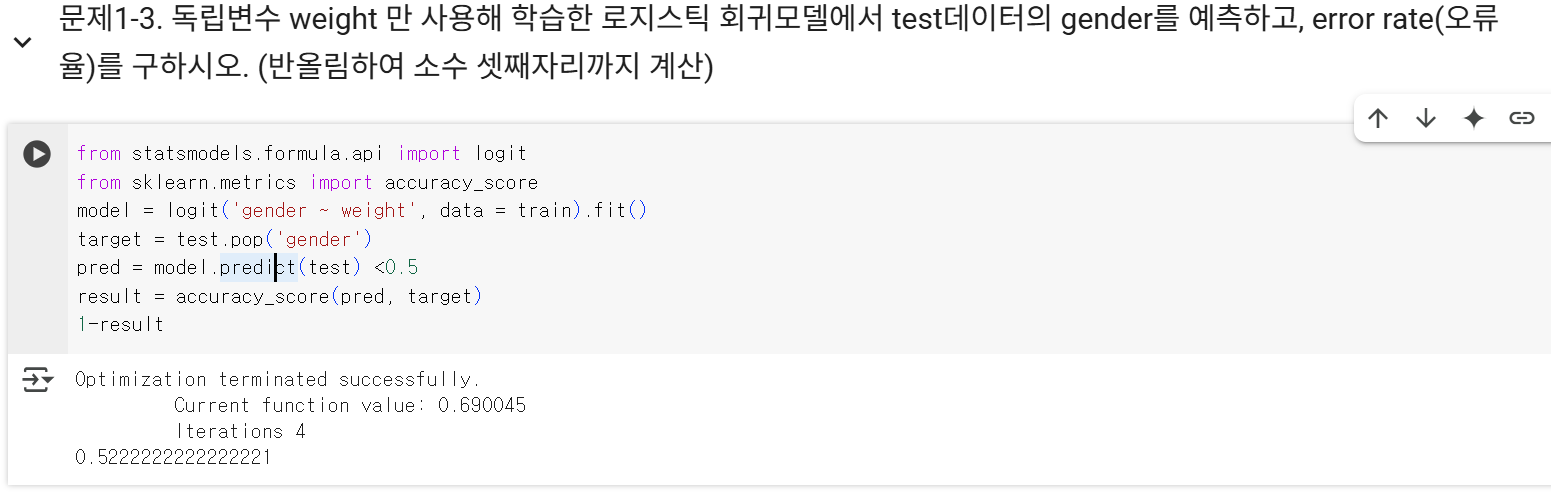Click the final 1-result code line

click(120, 324)
